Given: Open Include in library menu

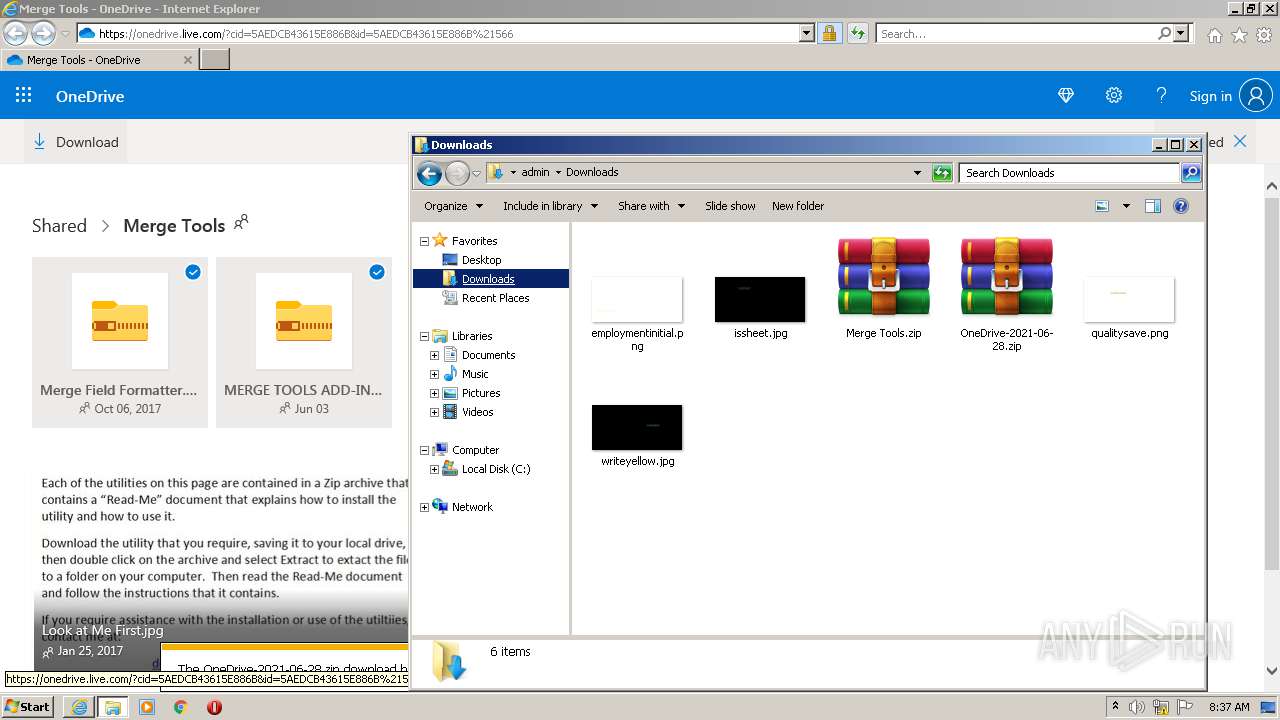Looking at the screenshot, I should 550,206.
